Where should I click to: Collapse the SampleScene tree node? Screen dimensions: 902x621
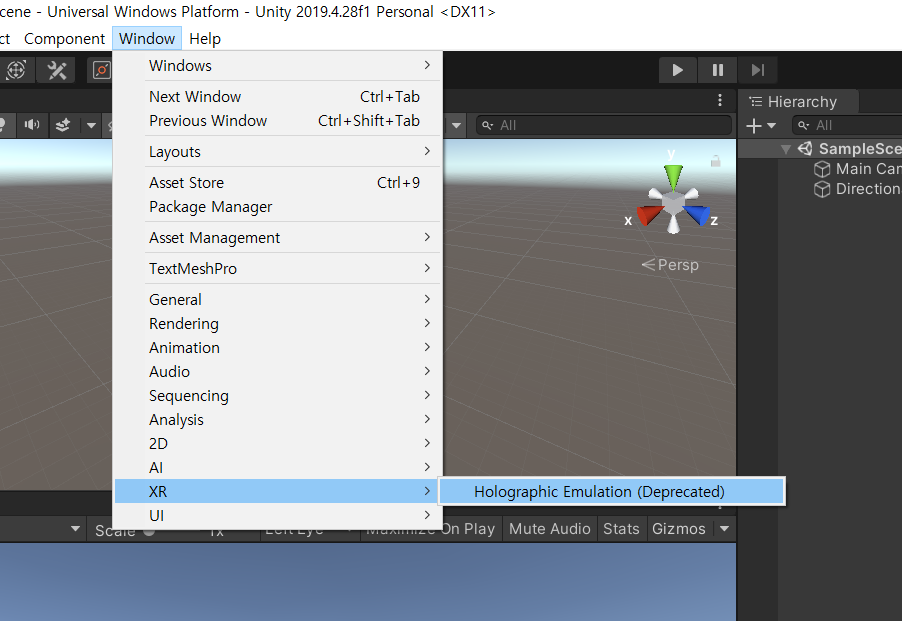tap(786, 150)
